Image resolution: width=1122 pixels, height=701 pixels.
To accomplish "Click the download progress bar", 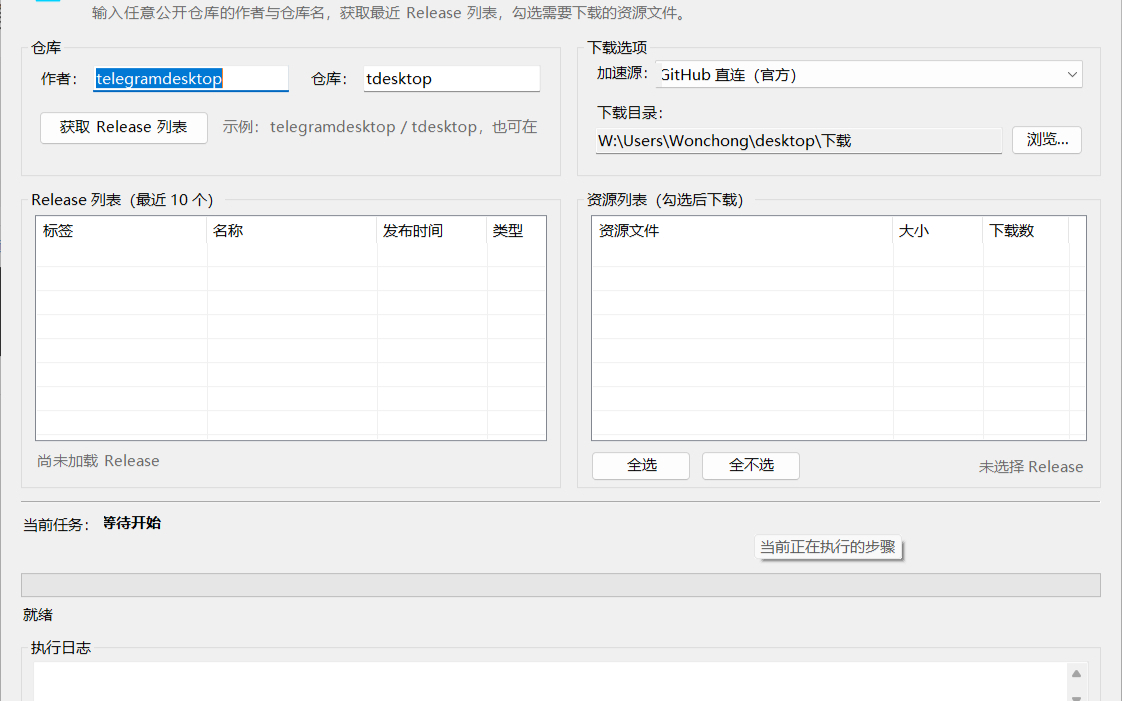I will [x=561, y=585].
